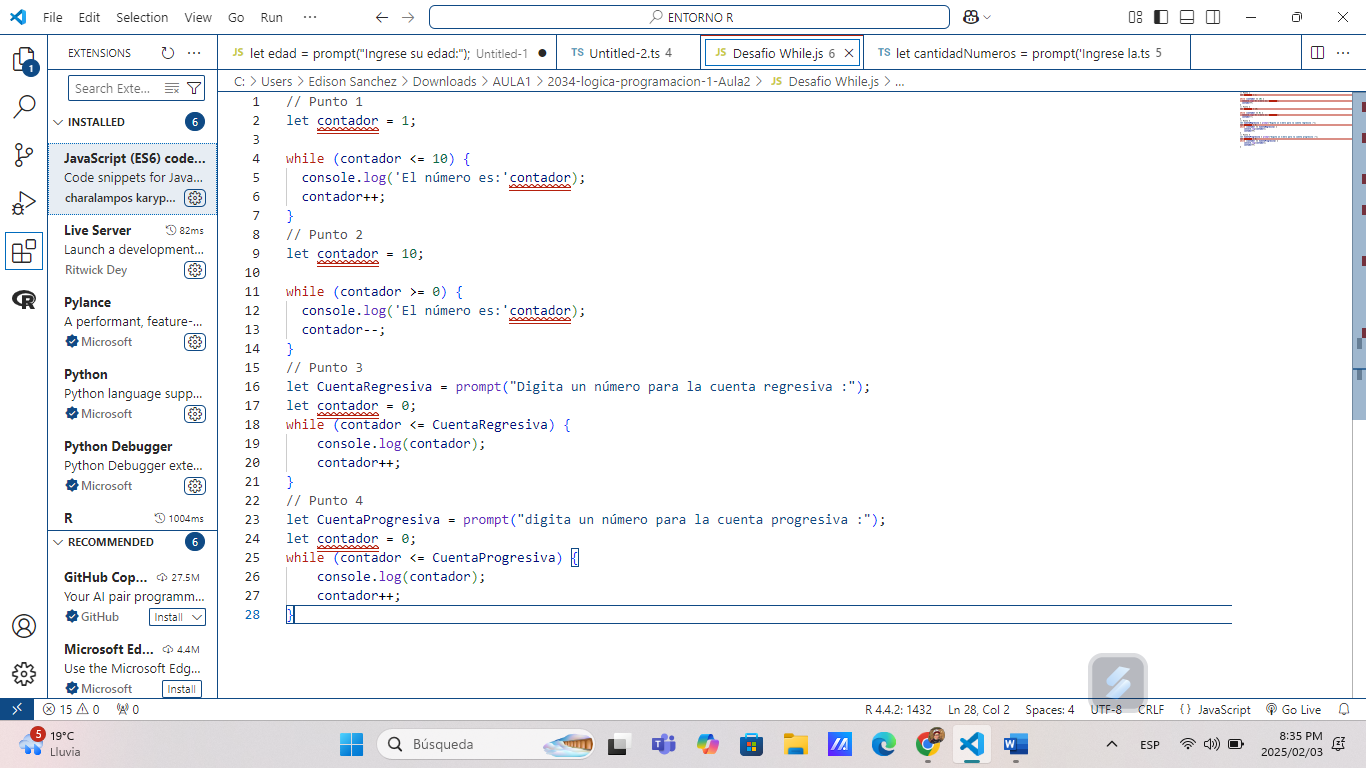Open the R extension view icon
Image resolution: width=1366 pixels, height=768 pixels.
[x=24, y=300]
